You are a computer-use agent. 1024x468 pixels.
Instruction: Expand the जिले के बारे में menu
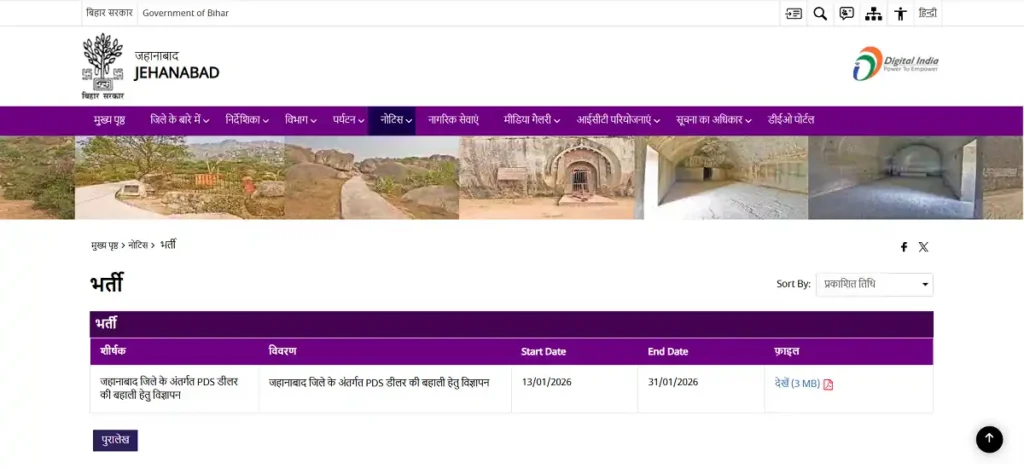[x=180, y=120]
